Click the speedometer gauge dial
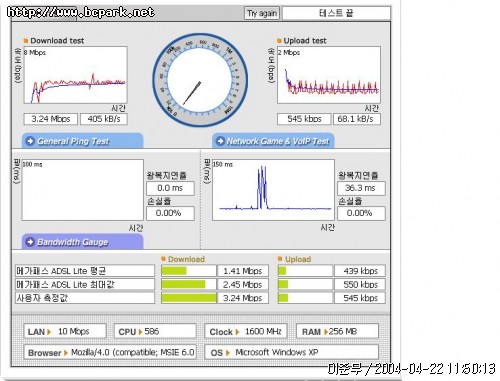This screenshot has width=500, height=381. (200, 80)
